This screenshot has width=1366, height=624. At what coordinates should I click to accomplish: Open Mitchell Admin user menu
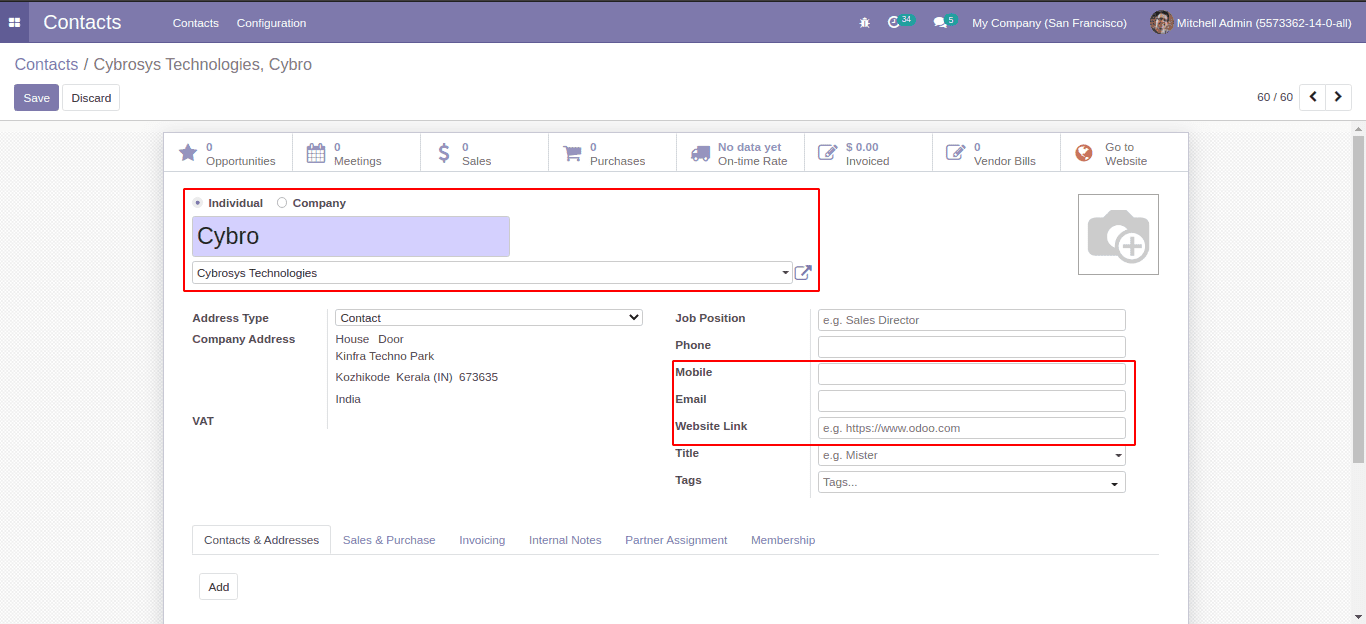(x=1251, y=22)
